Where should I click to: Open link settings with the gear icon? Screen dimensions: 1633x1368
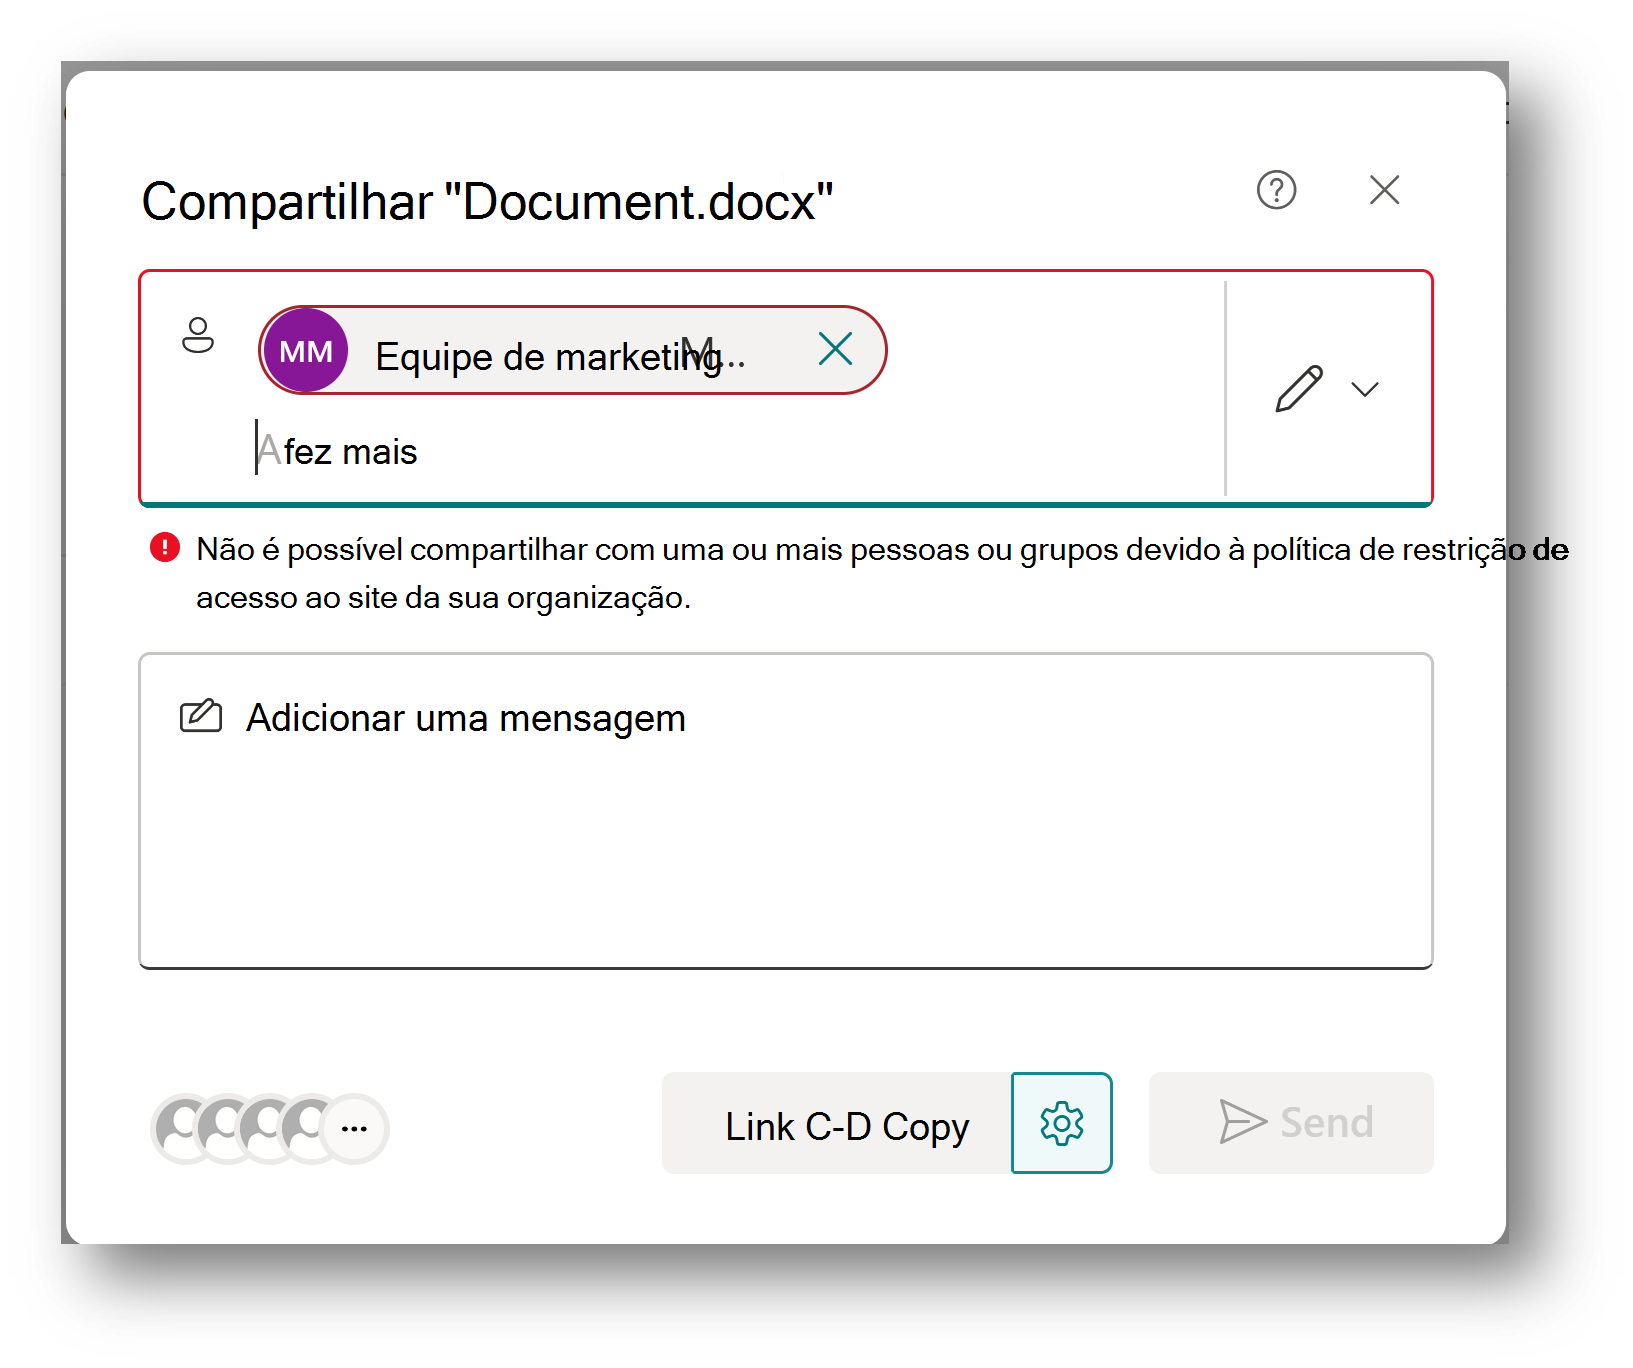pos(1062,1123)
